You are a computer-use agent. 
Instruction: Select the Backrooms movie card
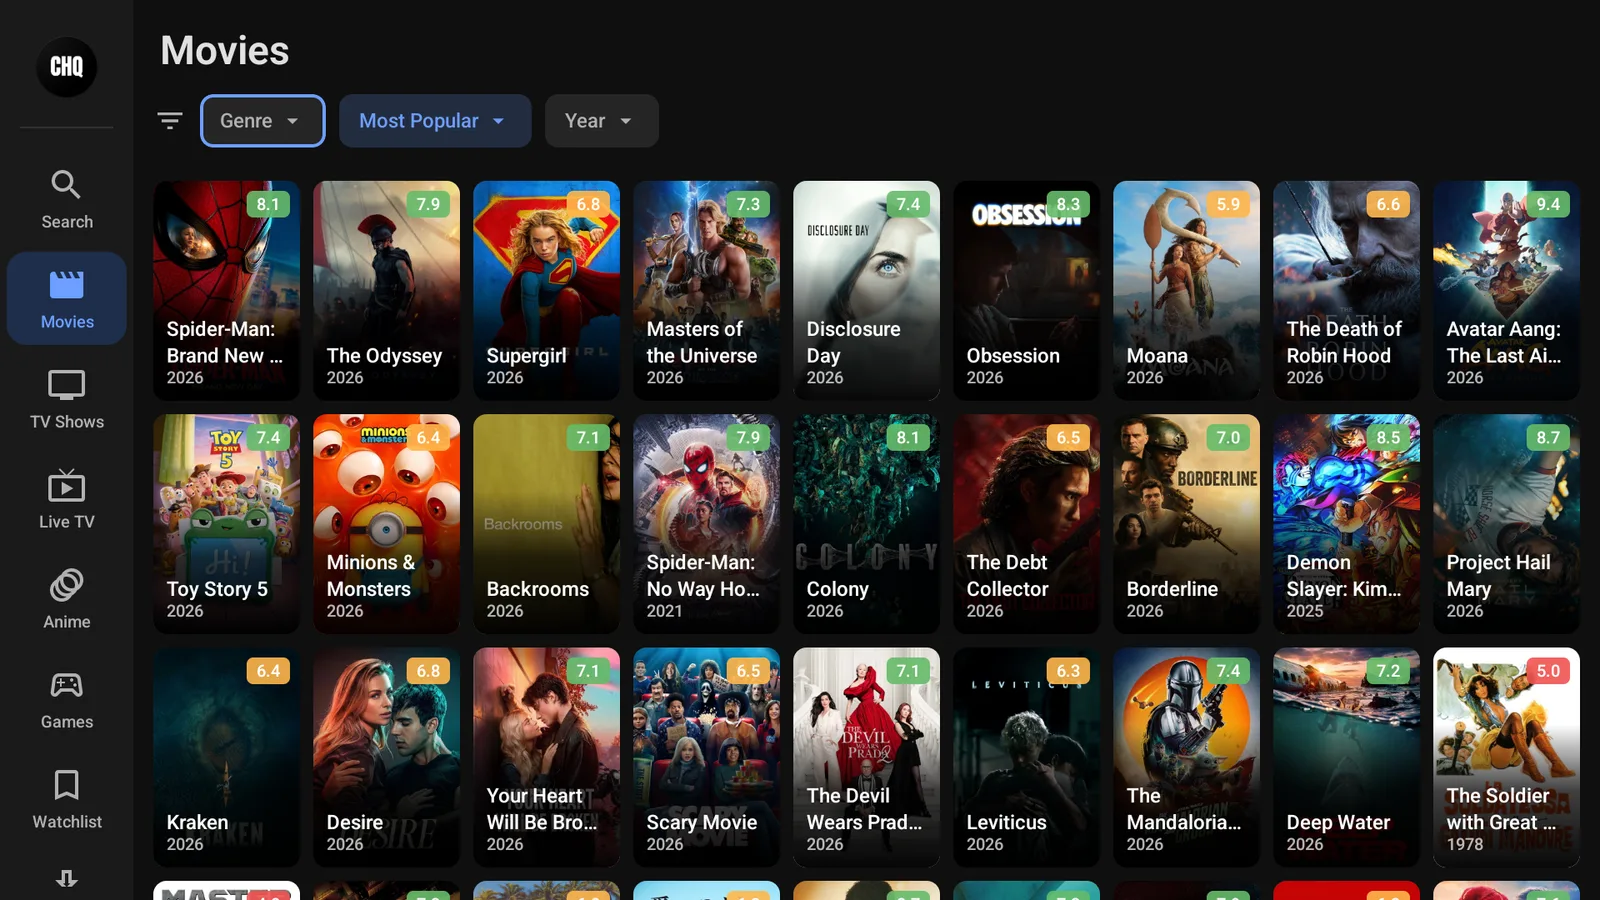coord(547,524)
